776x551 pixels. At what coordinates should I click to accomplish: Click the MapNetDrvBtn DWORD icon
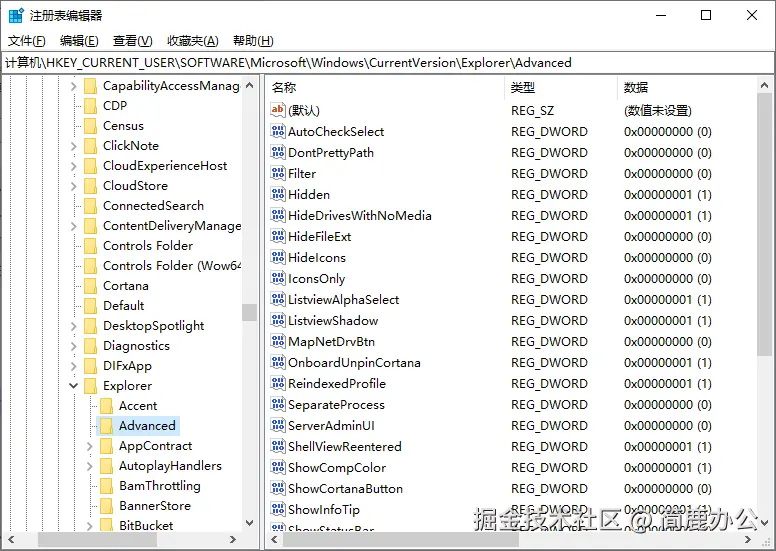tap(278, 341)
